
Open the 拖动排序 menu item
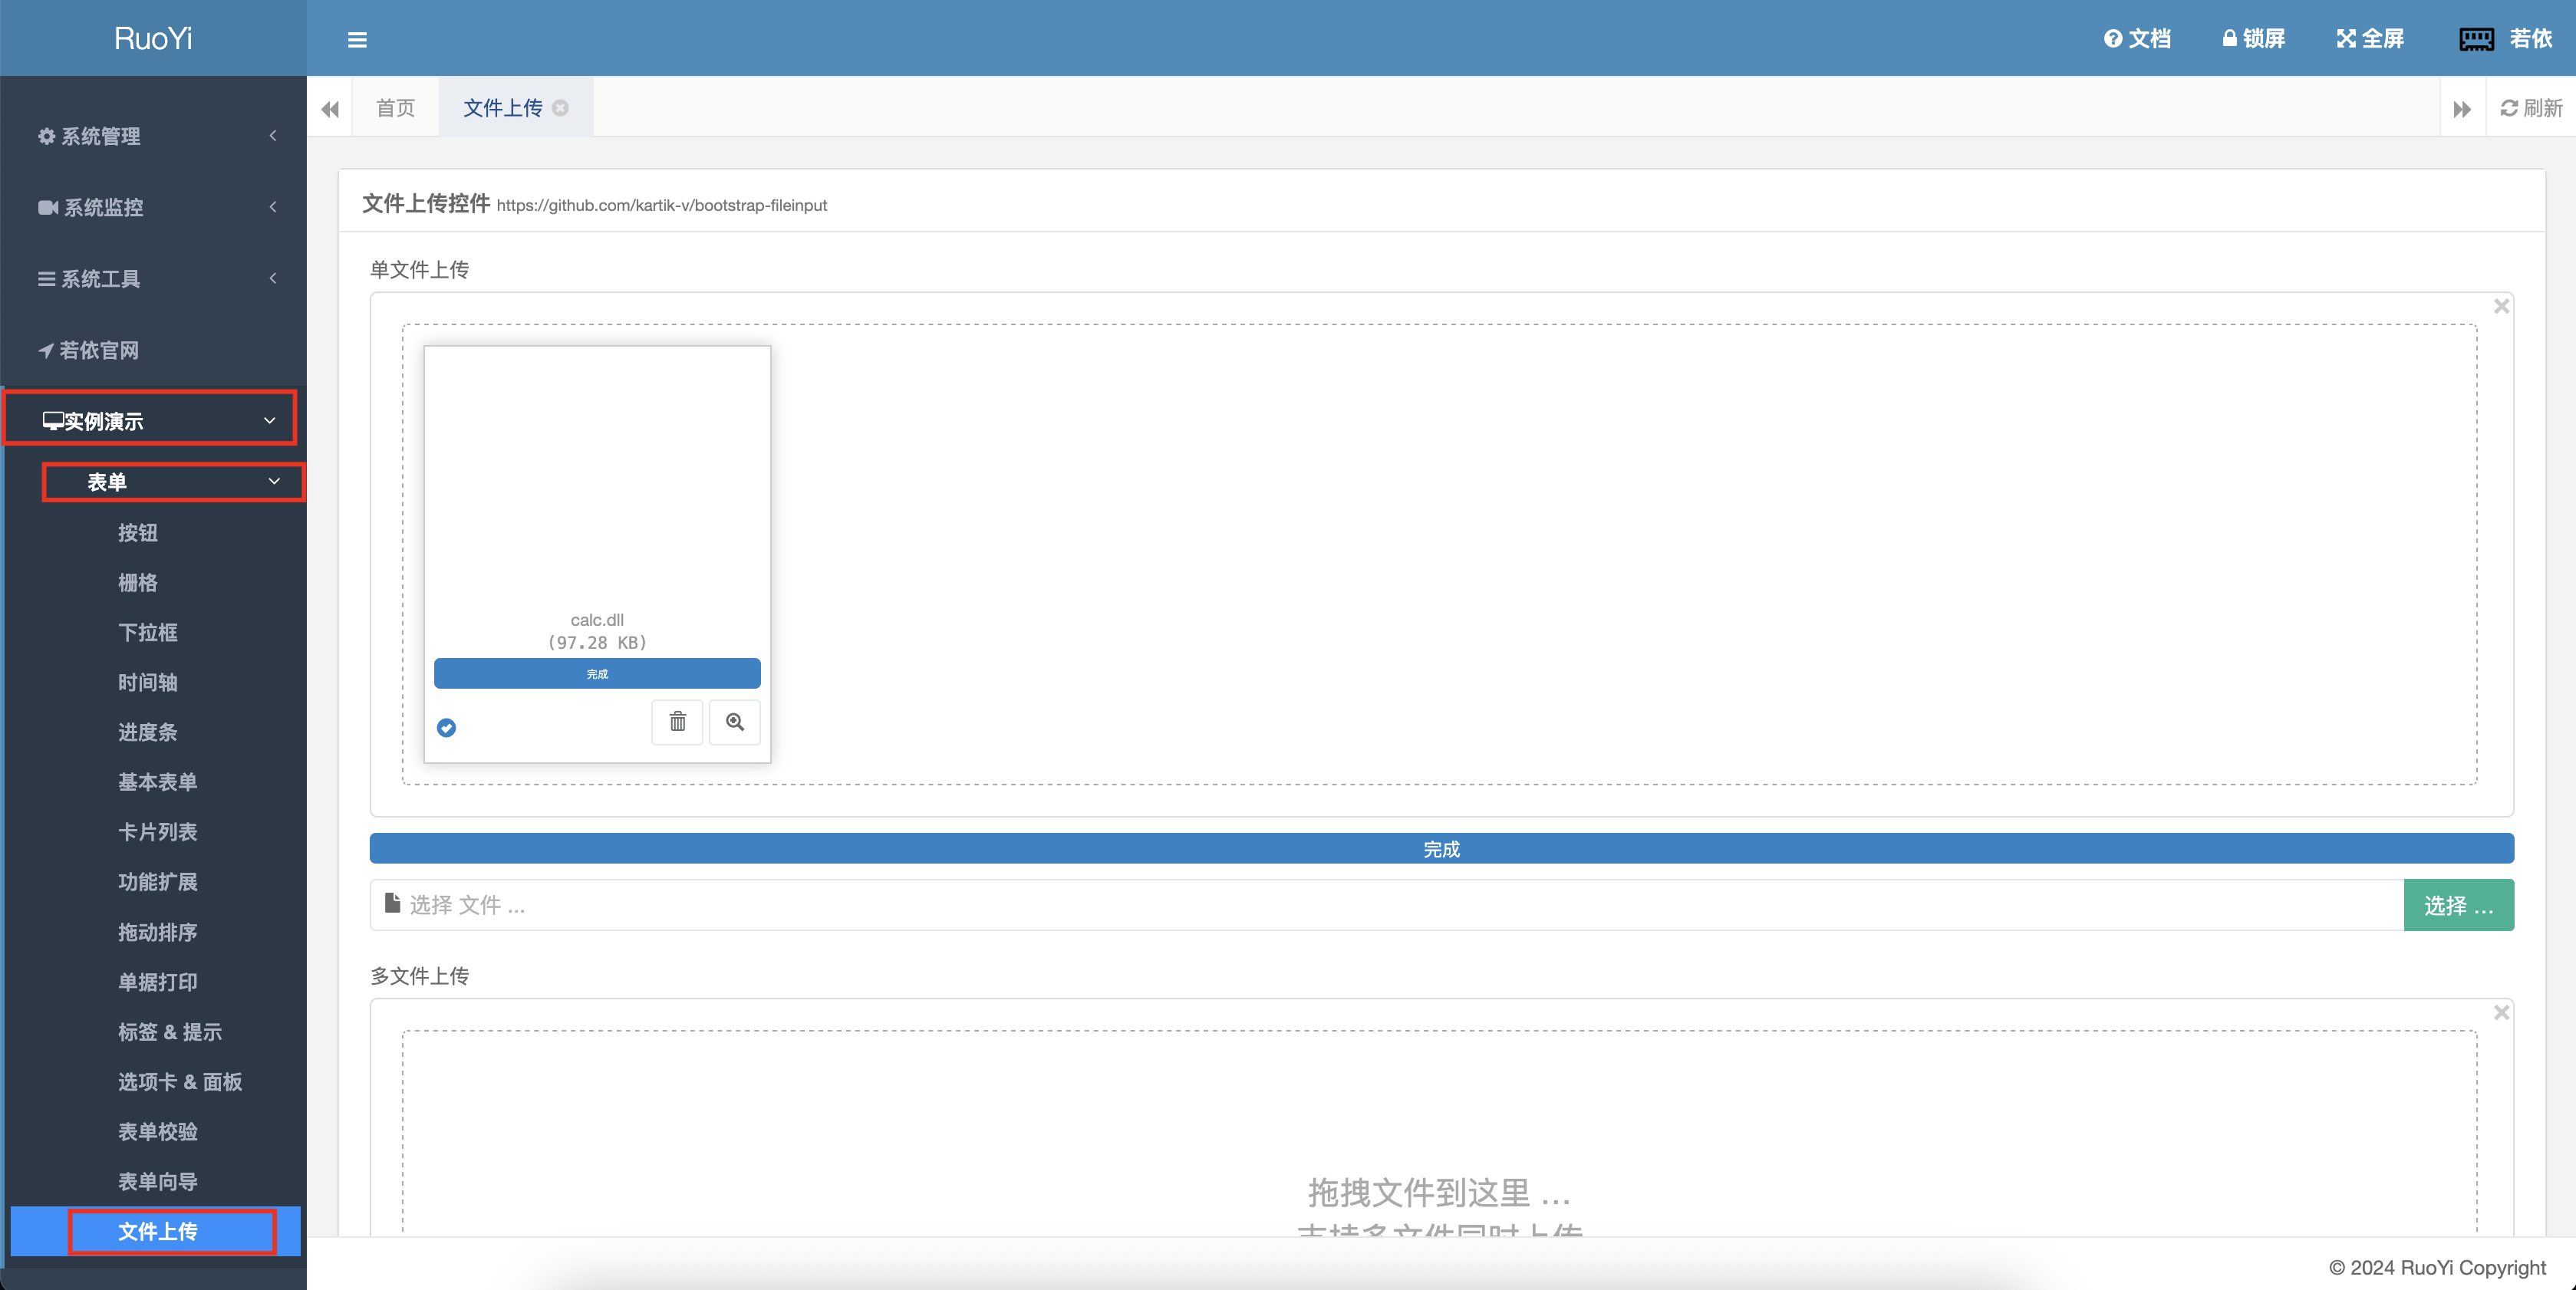[158, 932]
